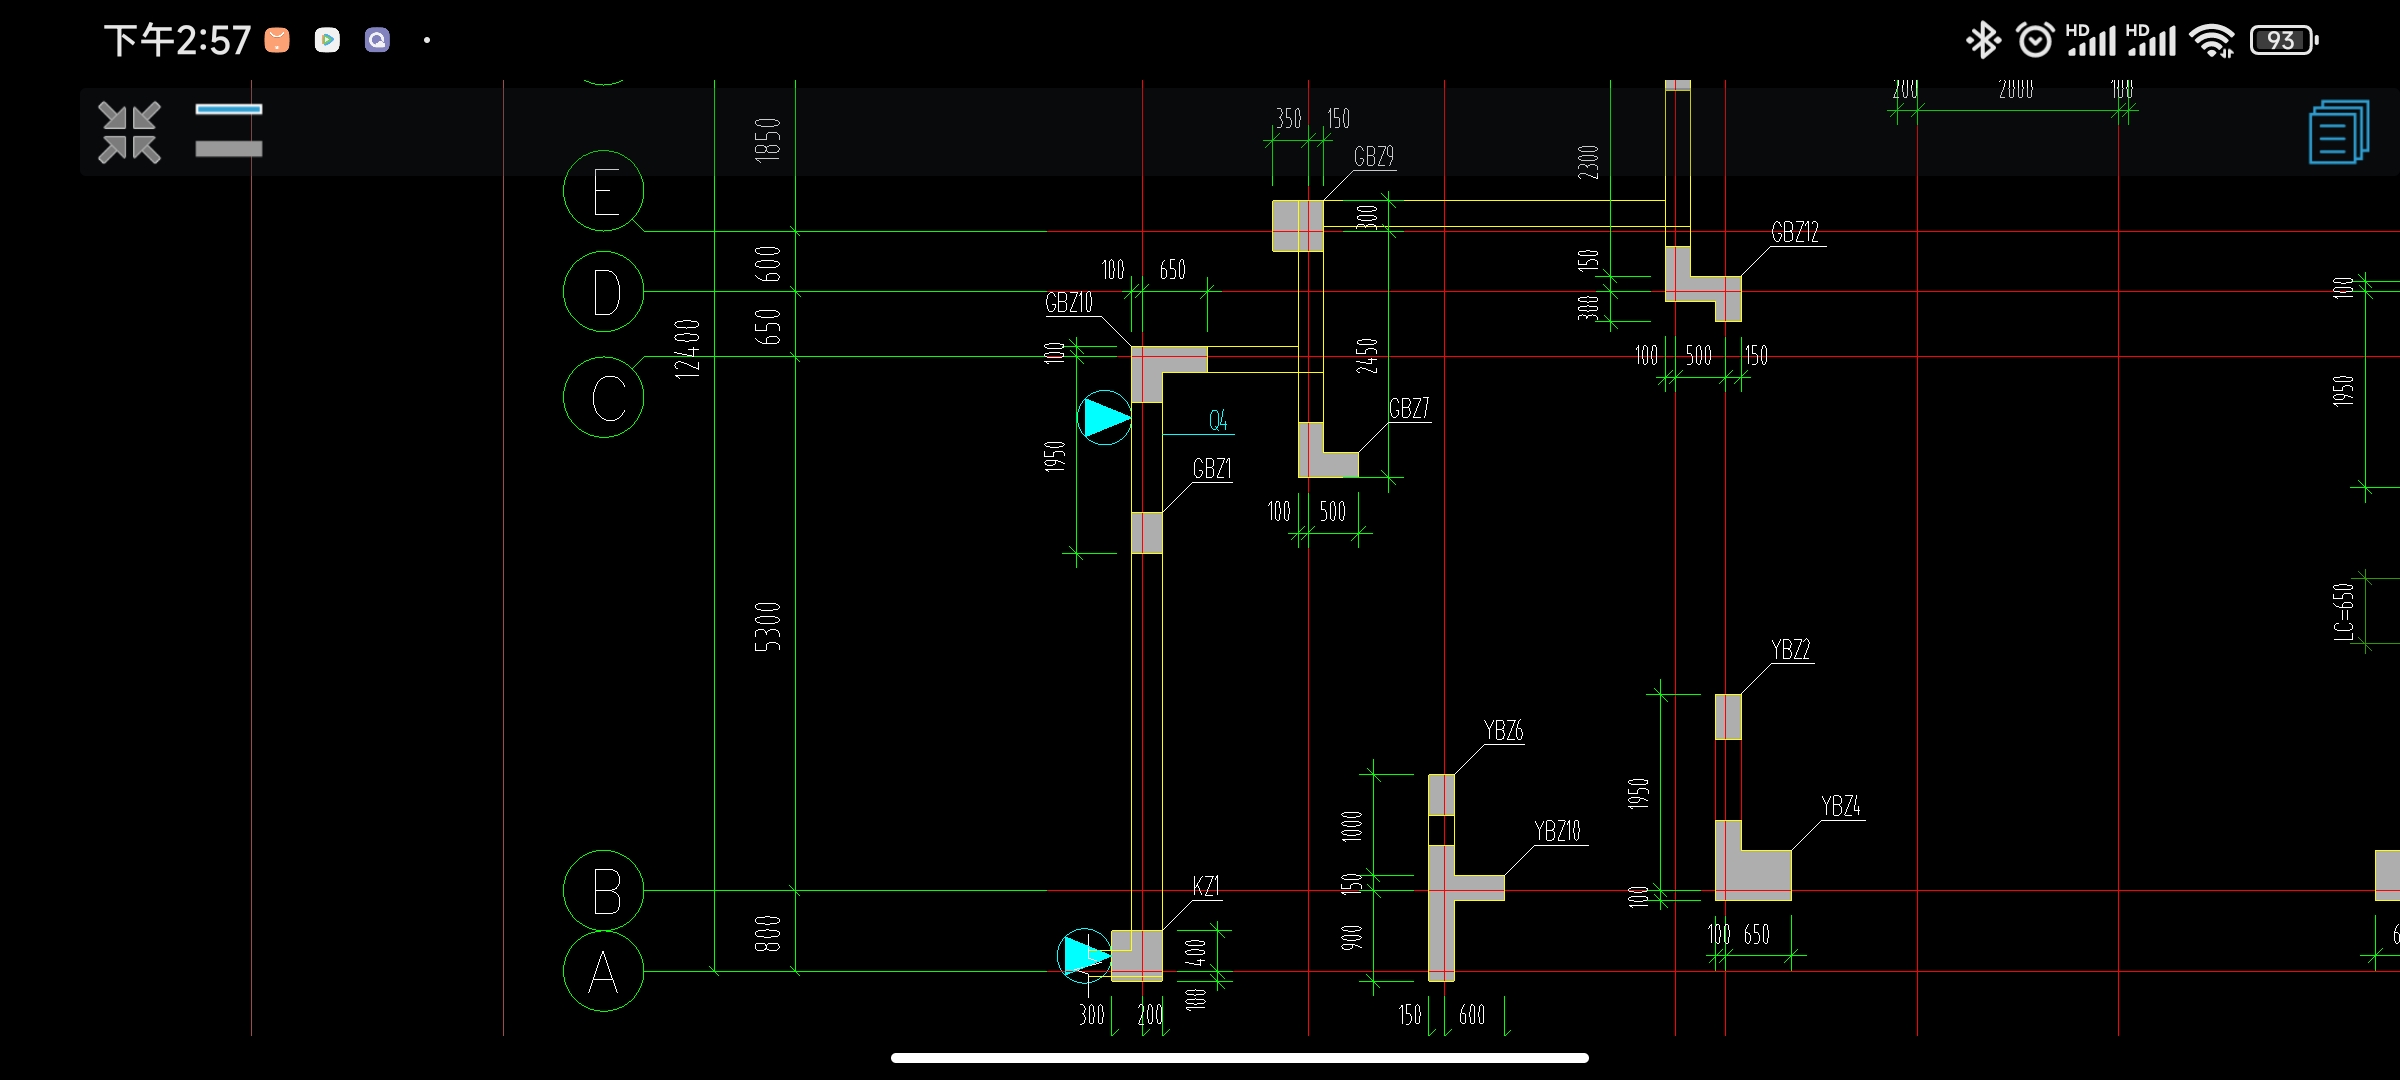Image resolution: width=2400 pixels, height=1080 pixels.
Task: Tap the GBZ1 column label
Action: [x=1212, y=469]
